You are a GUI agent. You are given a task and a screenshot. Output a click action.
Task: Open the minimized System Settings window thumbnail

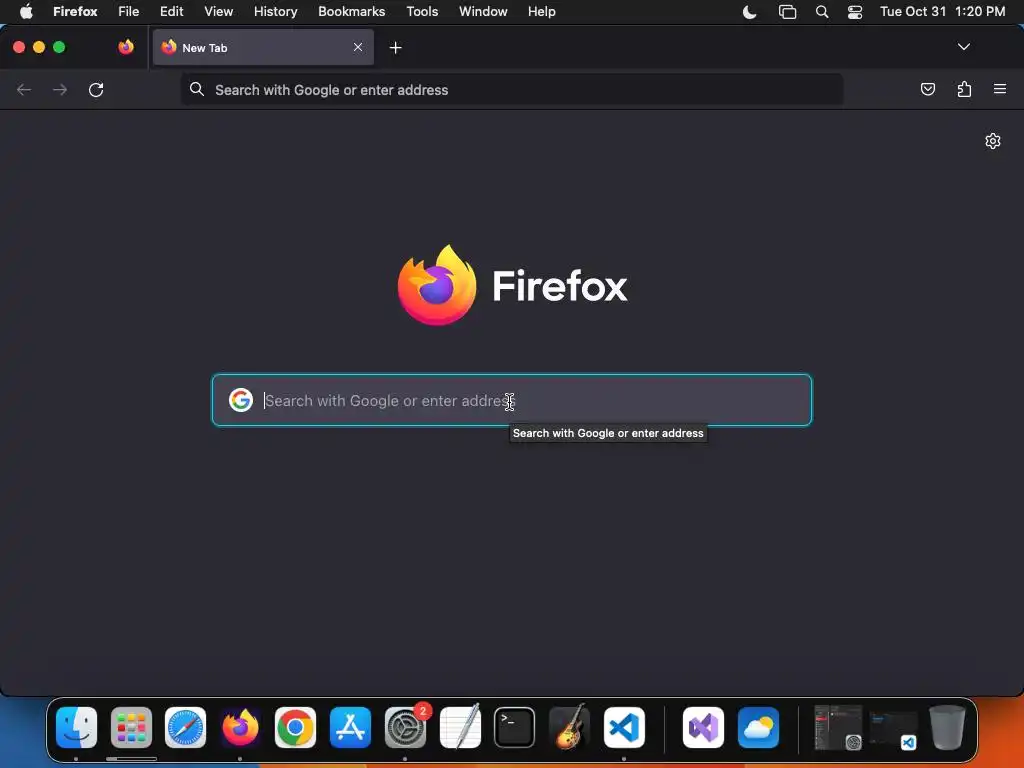coord(839,727)
